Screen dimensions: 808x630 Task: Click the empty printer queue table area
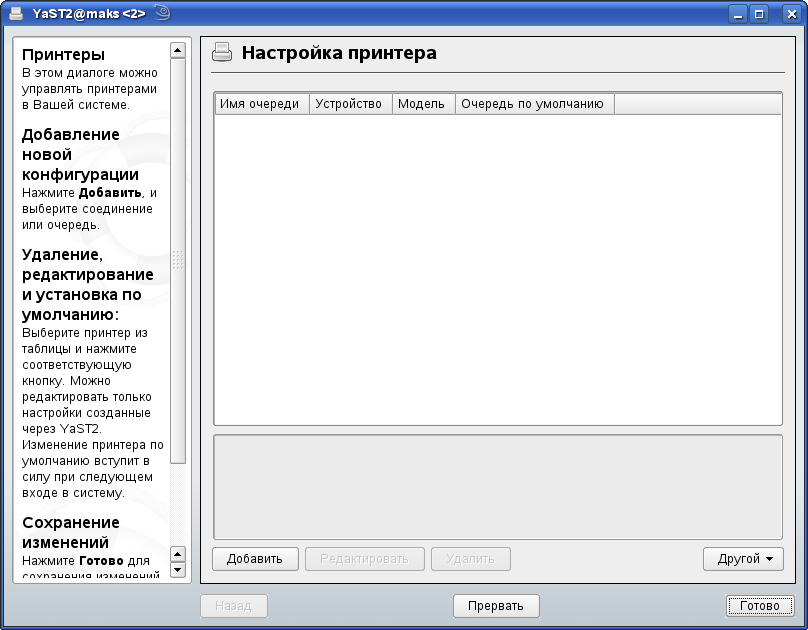[x=497, y=270]
